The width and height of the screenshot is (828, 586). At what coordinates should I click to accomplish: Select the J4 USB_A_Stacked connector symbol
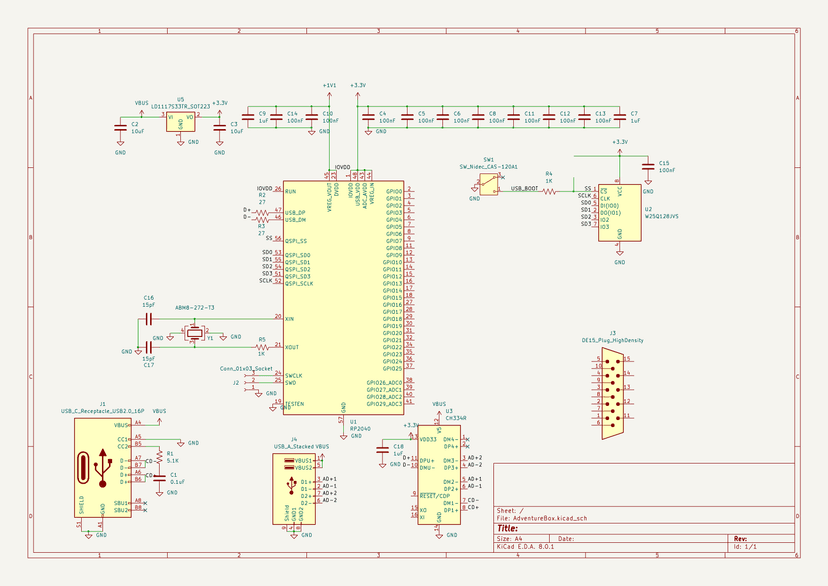tap(294, 489)
